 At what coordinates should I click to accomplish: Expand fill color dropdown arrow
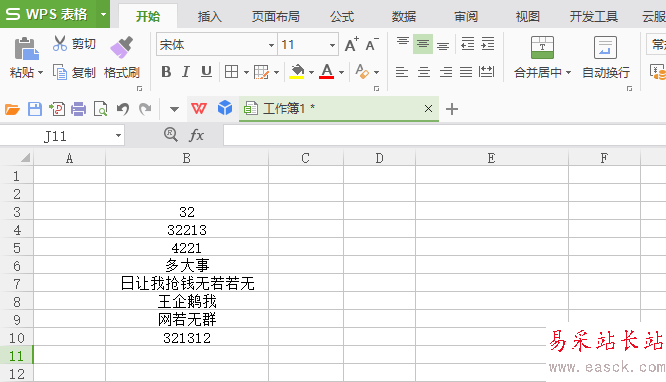311,73
